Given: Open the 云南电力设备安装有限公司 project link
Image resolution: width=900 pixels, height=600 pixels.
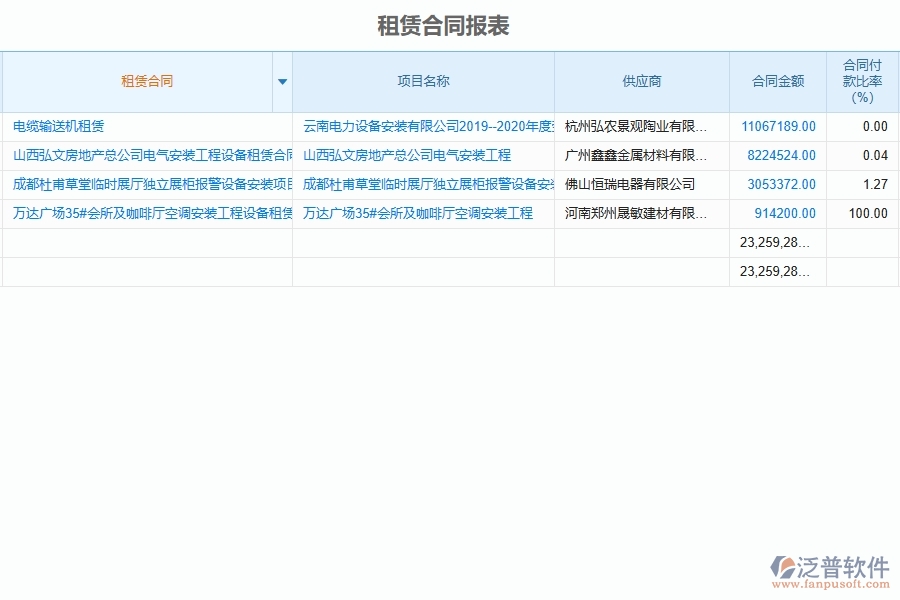Looking at the screenshot, I should click(428, 127).
